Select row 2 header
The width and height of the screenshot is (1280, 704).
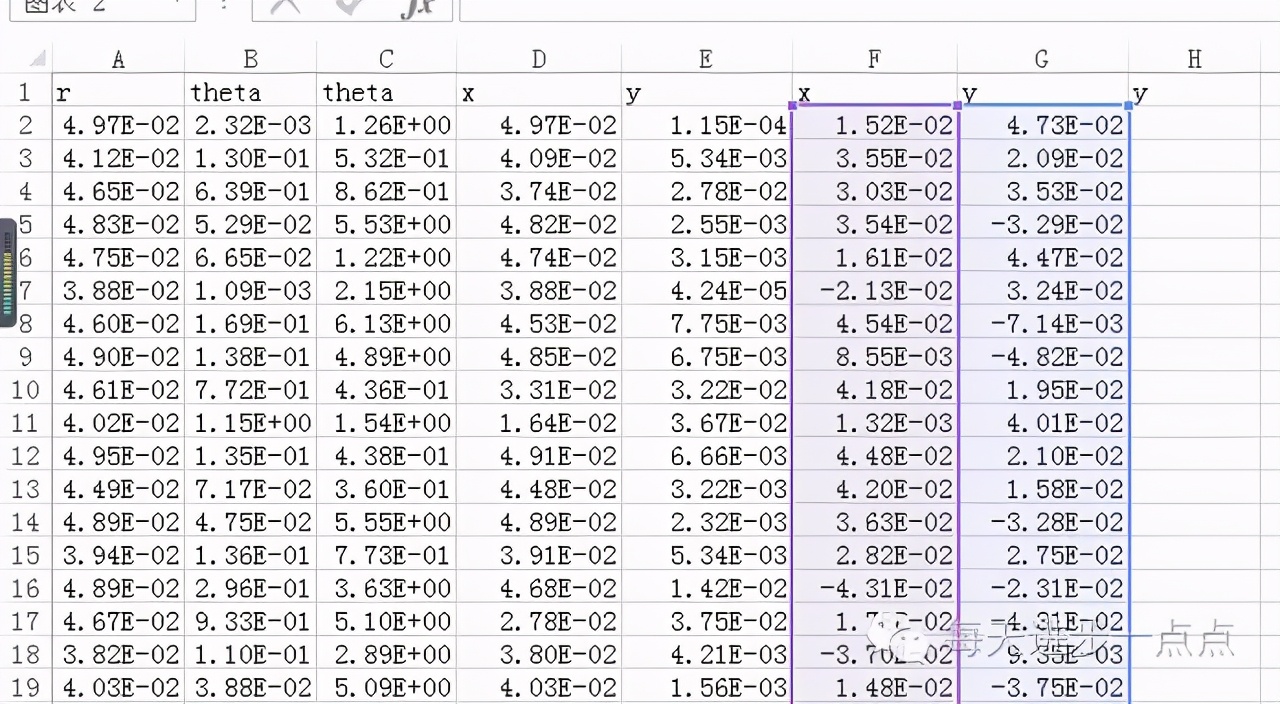[26, 125]
